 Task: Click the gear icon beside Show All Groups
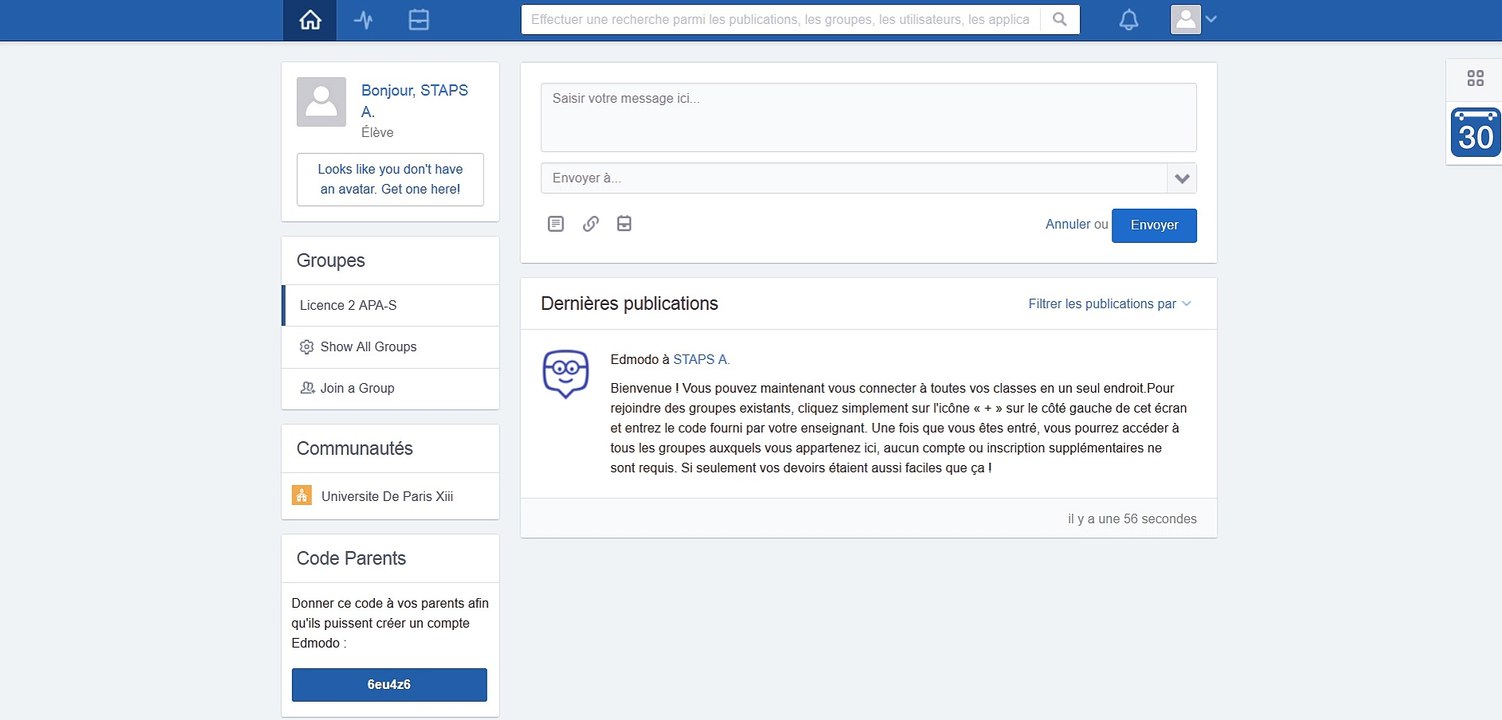click(x=307, y=347)
